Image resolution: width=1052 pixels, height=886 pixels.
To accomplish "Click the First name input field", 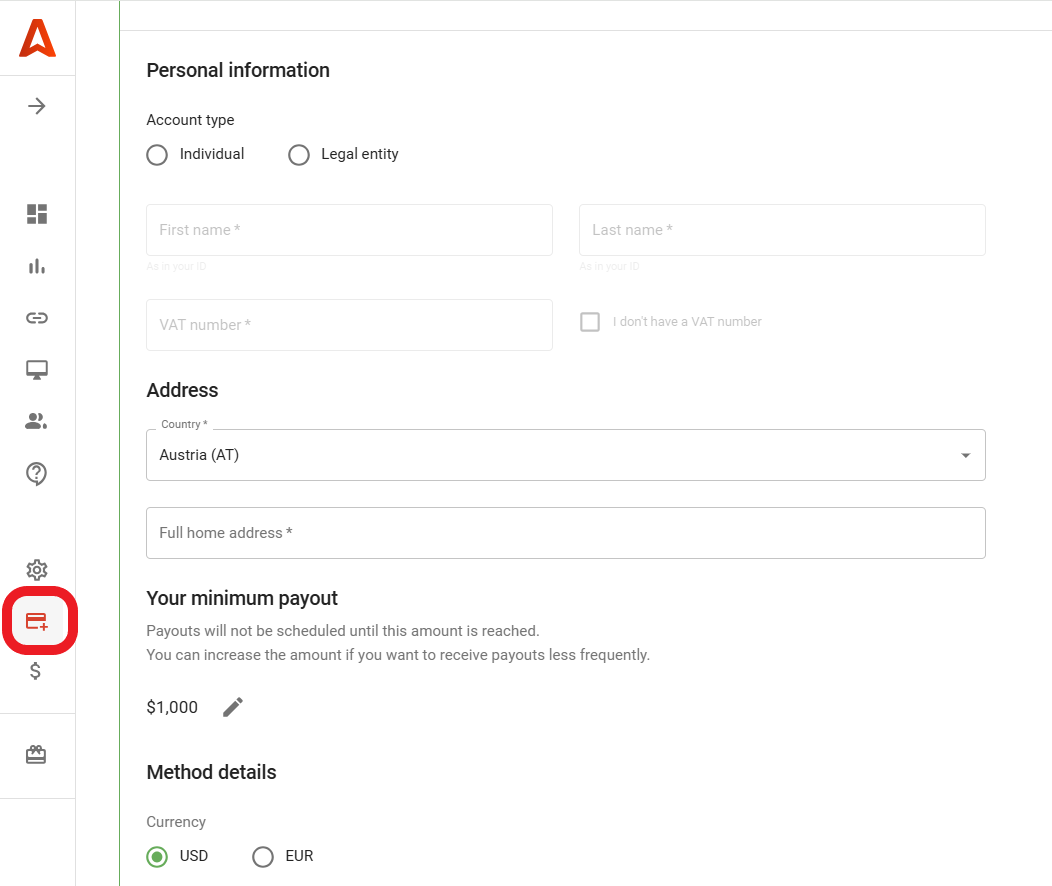I will (x=349, y=229).
